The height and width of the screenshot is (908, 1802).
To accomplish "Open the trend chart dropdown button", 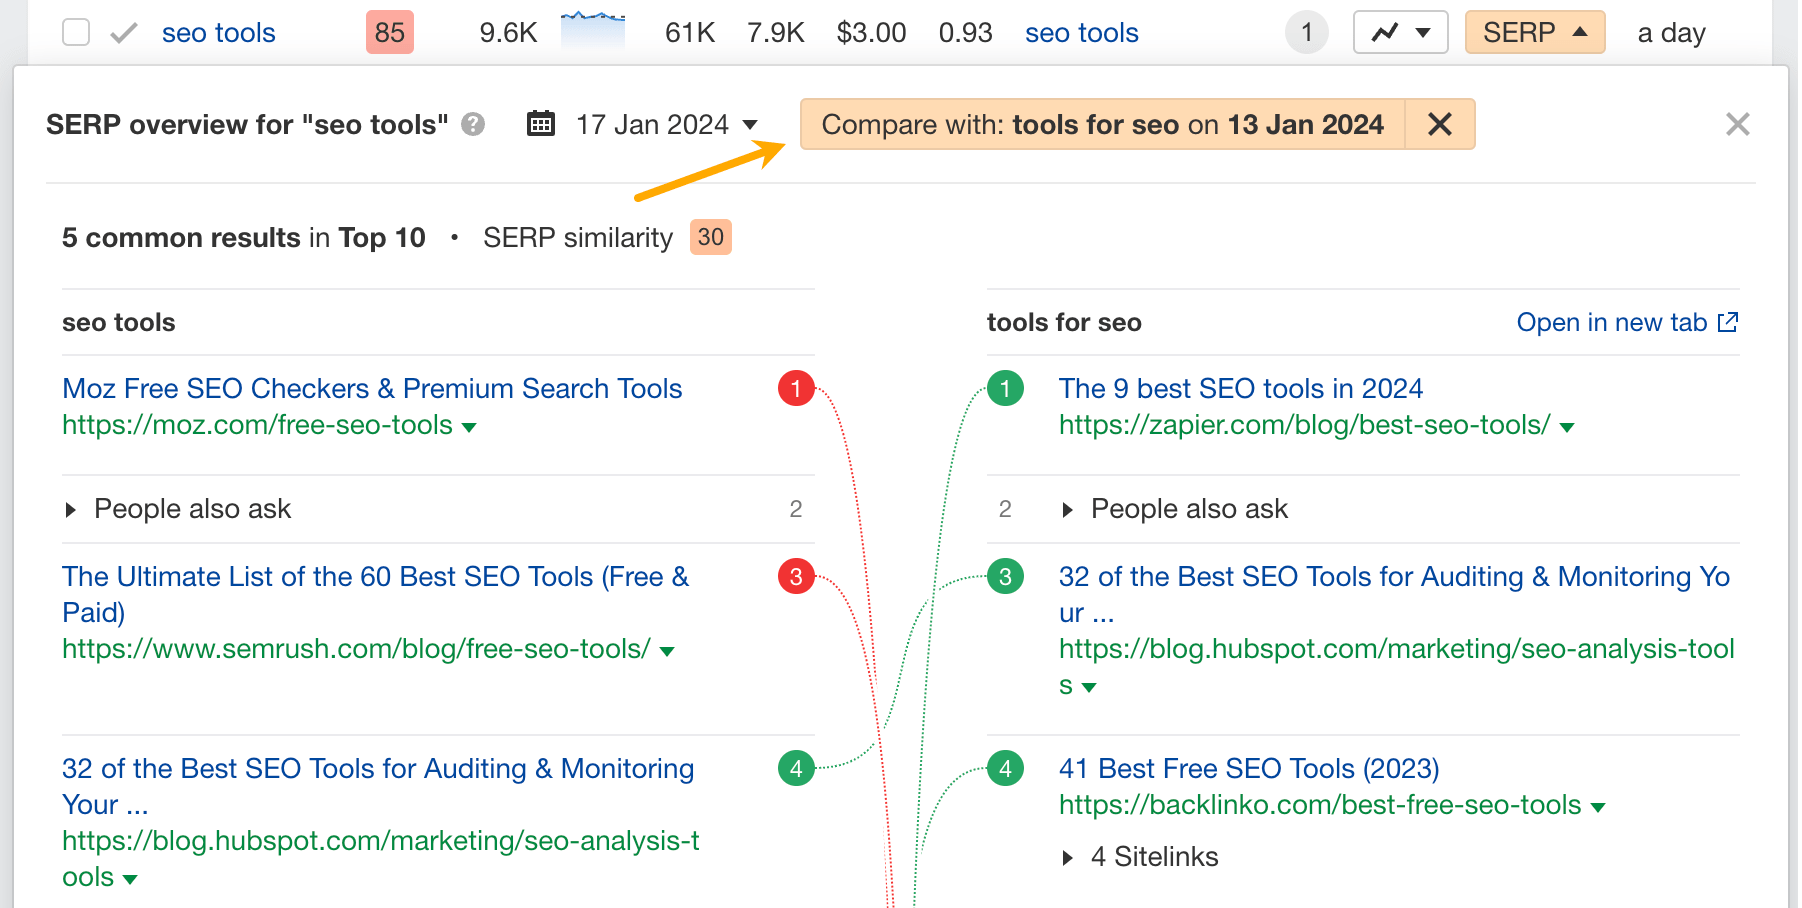I will (1400, 33).
